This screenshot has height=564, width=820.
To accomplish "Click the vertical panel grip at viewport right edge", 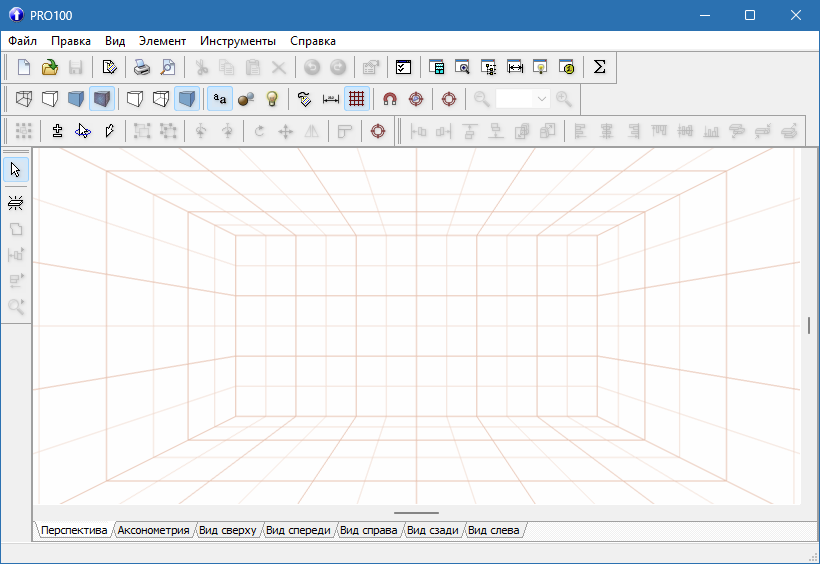I will 808,325.
